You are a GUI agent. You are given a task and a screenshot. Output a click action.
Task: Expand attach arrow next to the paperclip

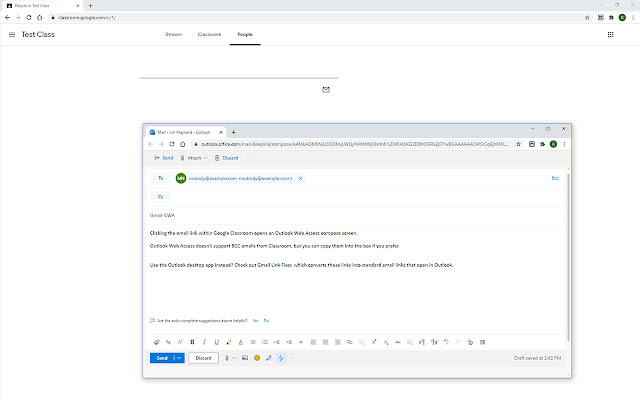[x=234, y=358]
